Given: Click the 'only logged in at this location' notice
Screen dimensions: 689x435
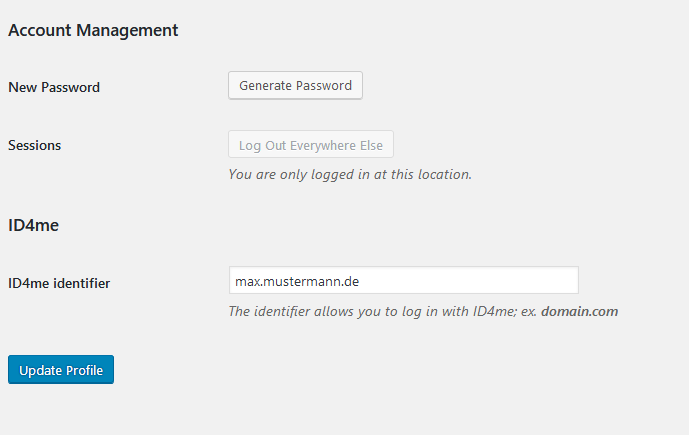Looking at the screenshot, I should tap(350, 174).
